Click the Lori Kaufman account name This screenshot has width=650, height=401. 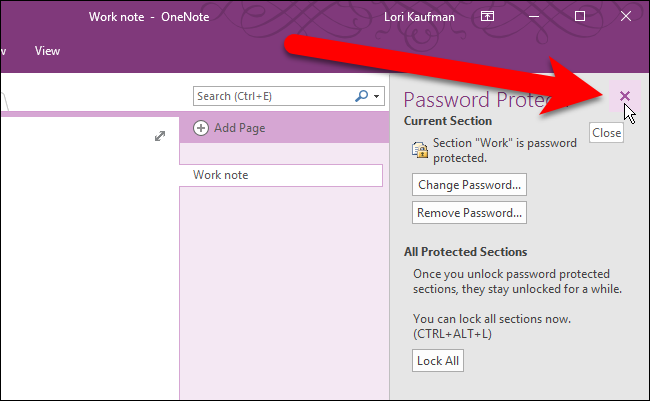pyautogui.click(x=419, y=17)
